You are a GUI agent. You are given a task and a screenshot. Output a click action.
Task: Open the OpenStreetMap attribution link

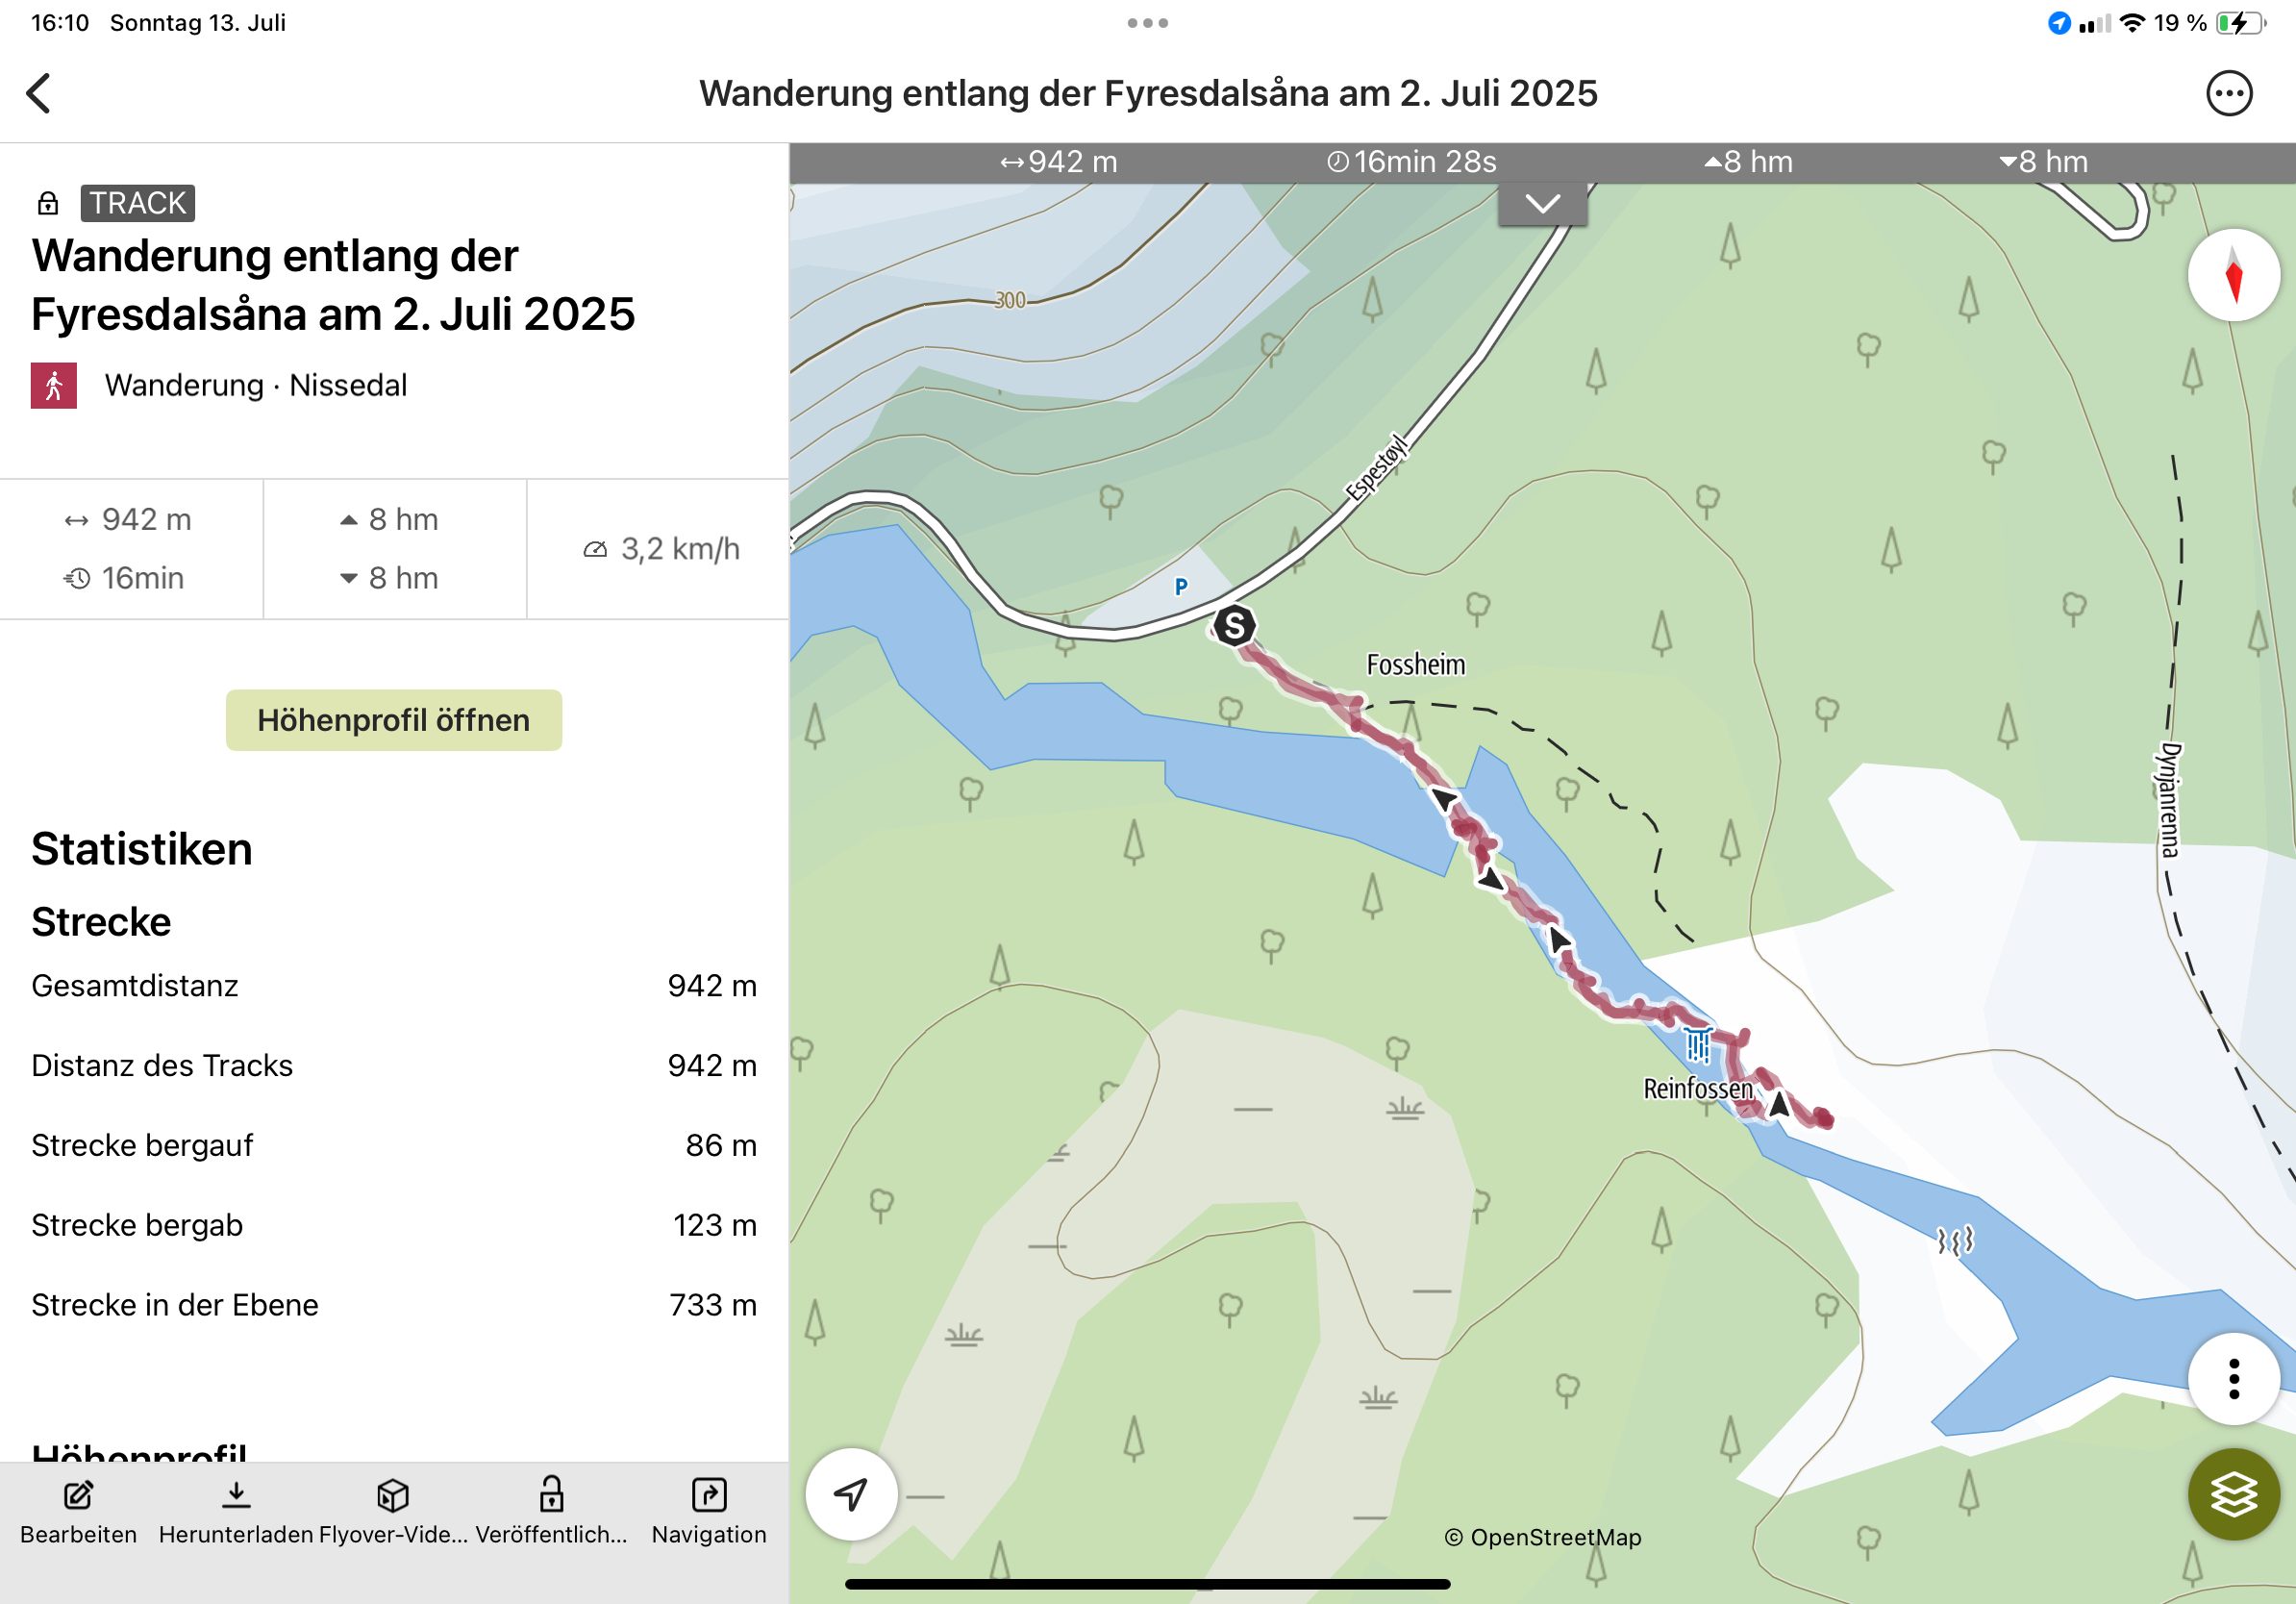(1542, 1537)
